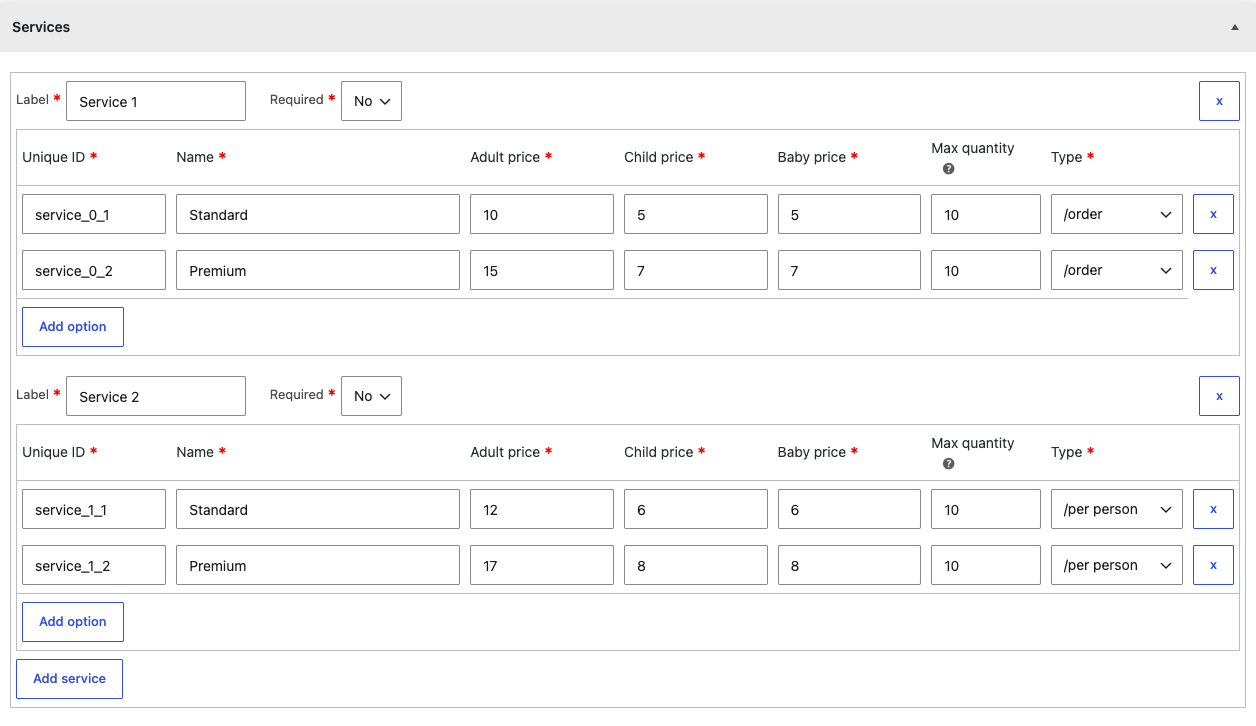The height and width of the screenshot is (726, 1256).
Task: Delete the service_0_2 option row
Action: click(x=1213, y=270)
